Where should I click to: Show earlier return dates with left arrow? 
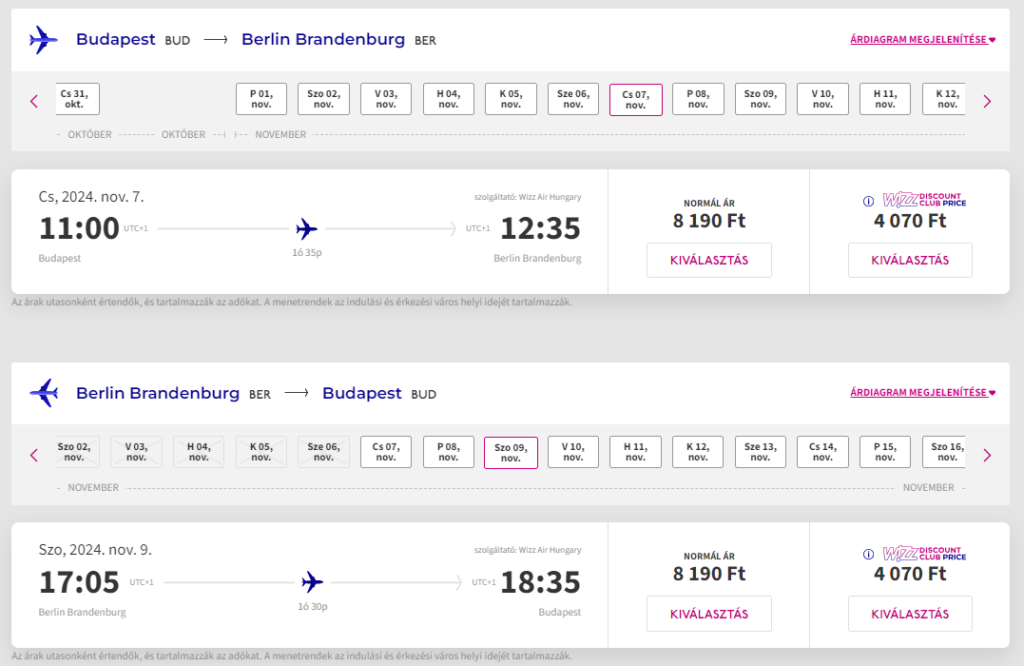click(34, 455)
